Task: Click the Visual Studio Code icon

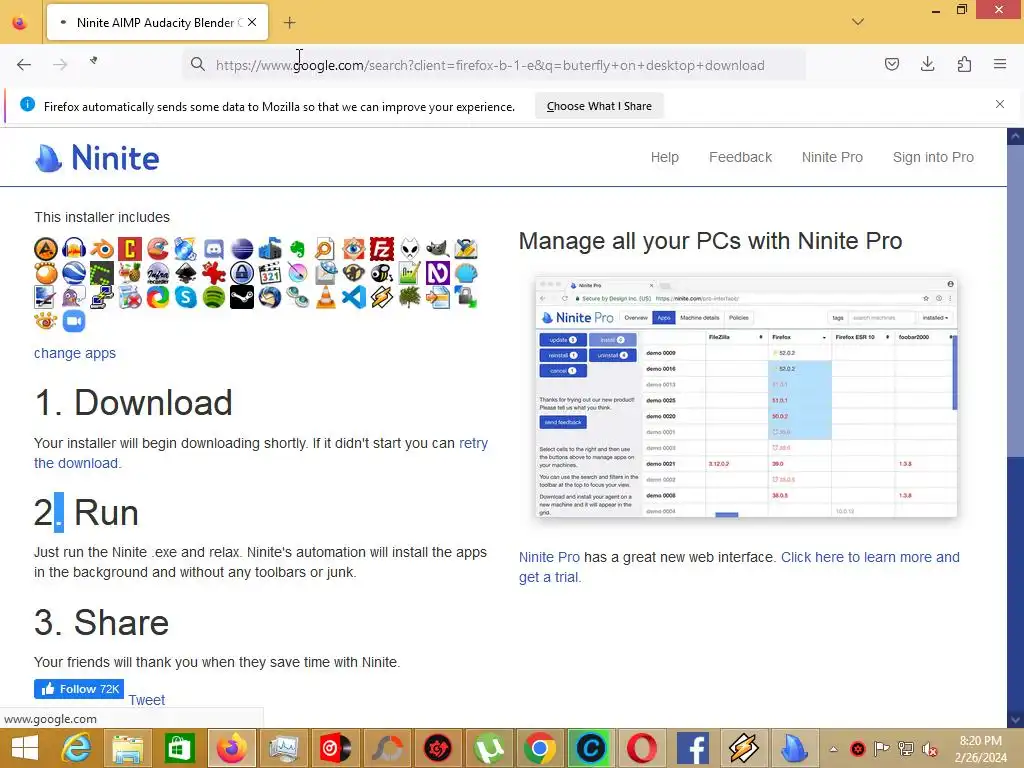Action: point(353,297)
